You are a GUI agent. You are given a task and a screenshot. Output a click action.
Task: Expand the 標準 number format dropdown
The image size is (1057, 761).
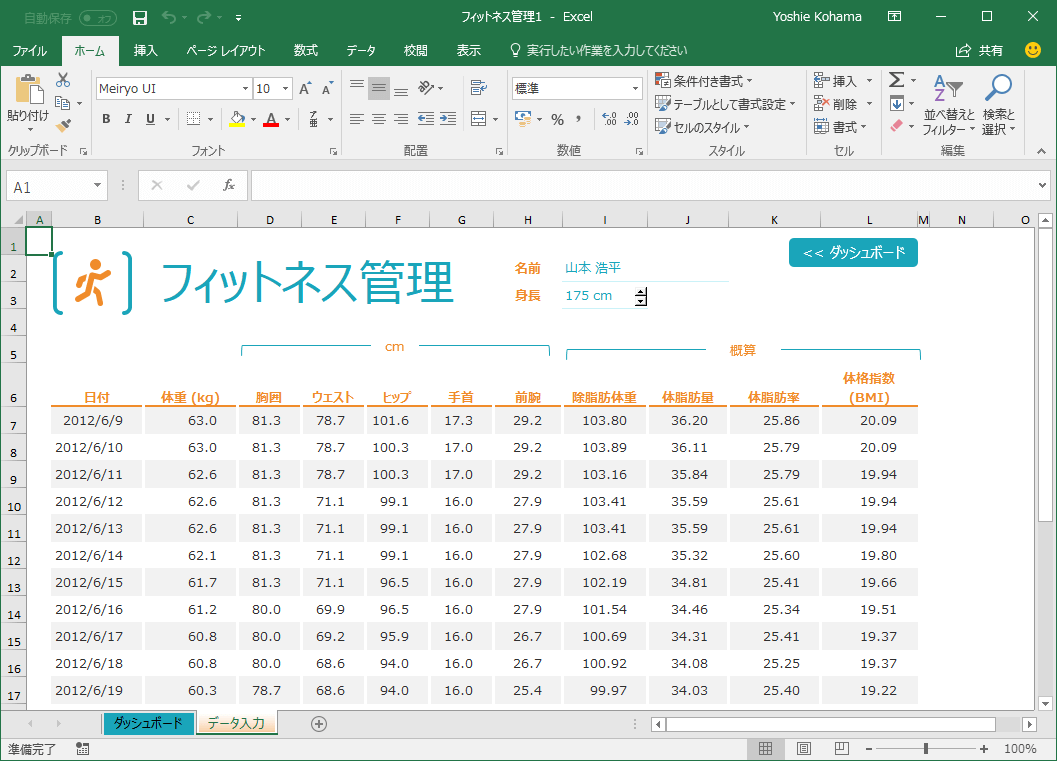click(635, 89)
